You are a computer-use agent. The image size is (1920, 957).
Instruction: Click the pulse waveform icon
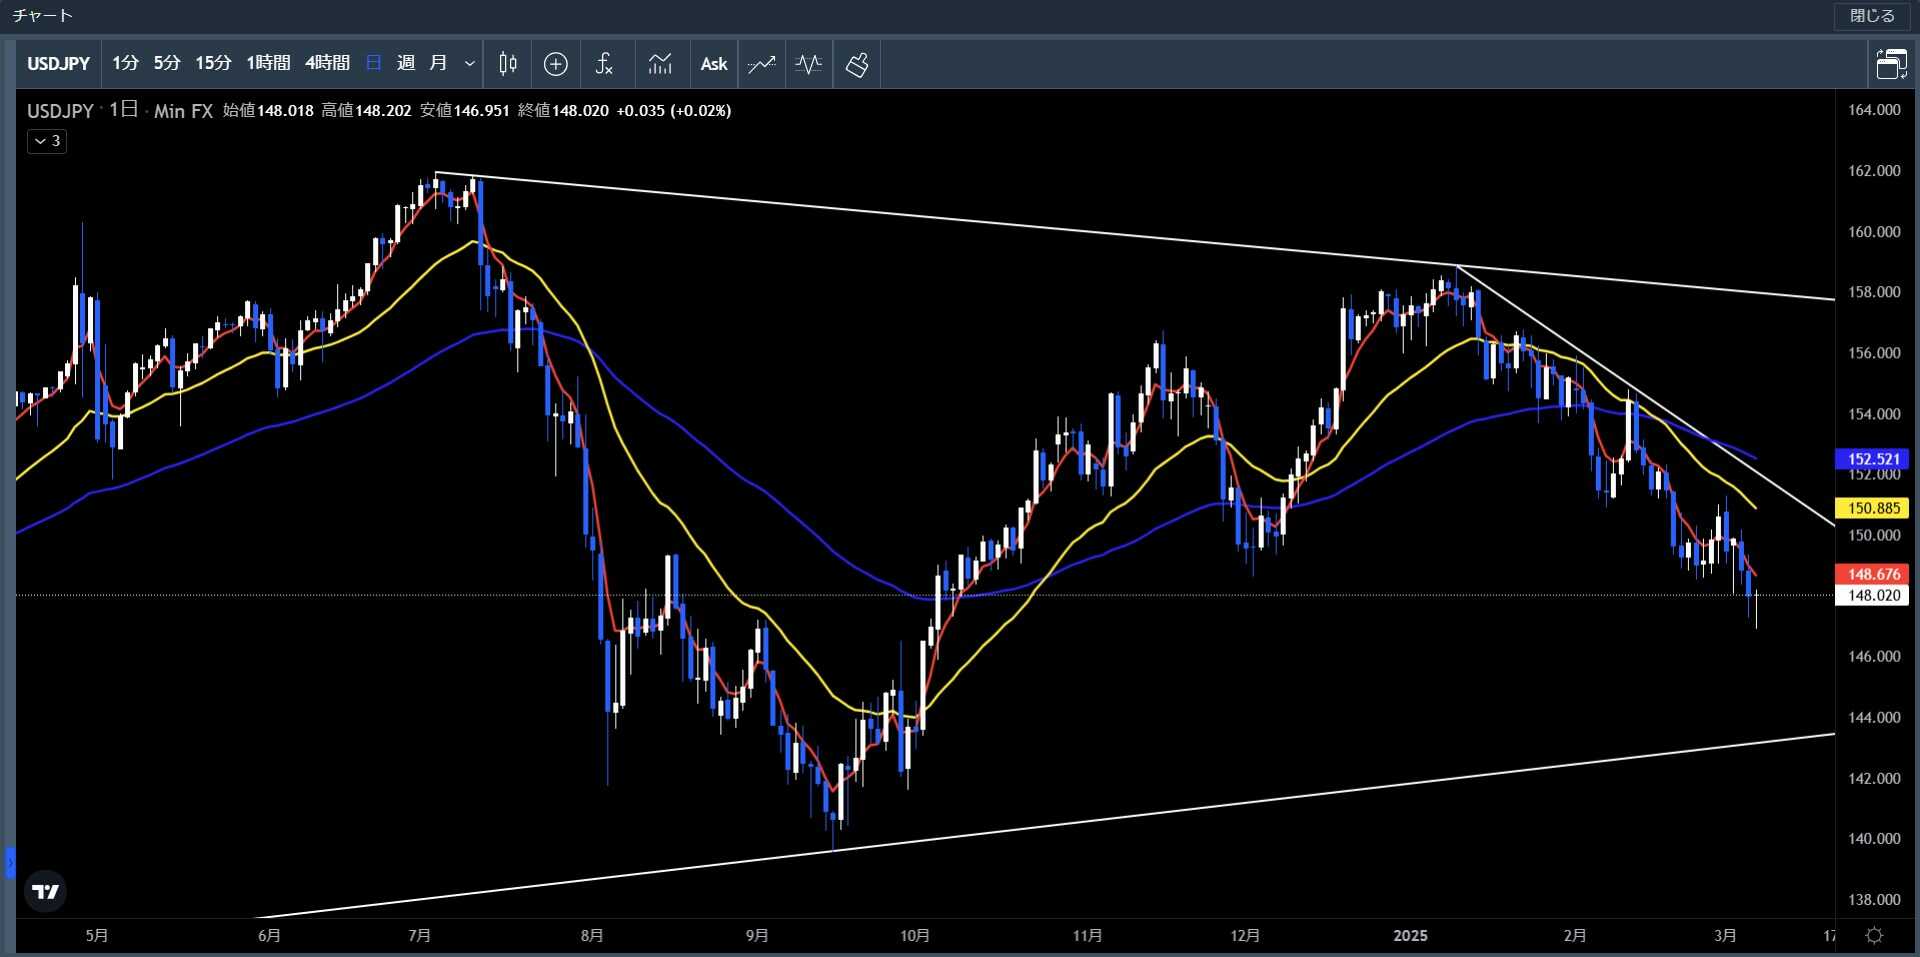(809, 64)
